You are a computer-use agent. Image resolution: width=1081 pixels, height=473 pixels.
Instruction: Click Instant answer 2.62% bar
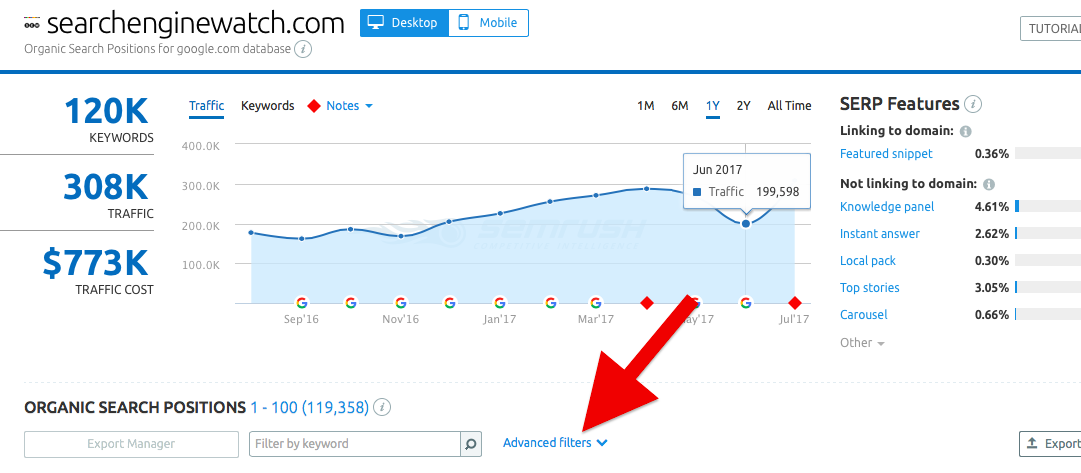(1048, 234)
